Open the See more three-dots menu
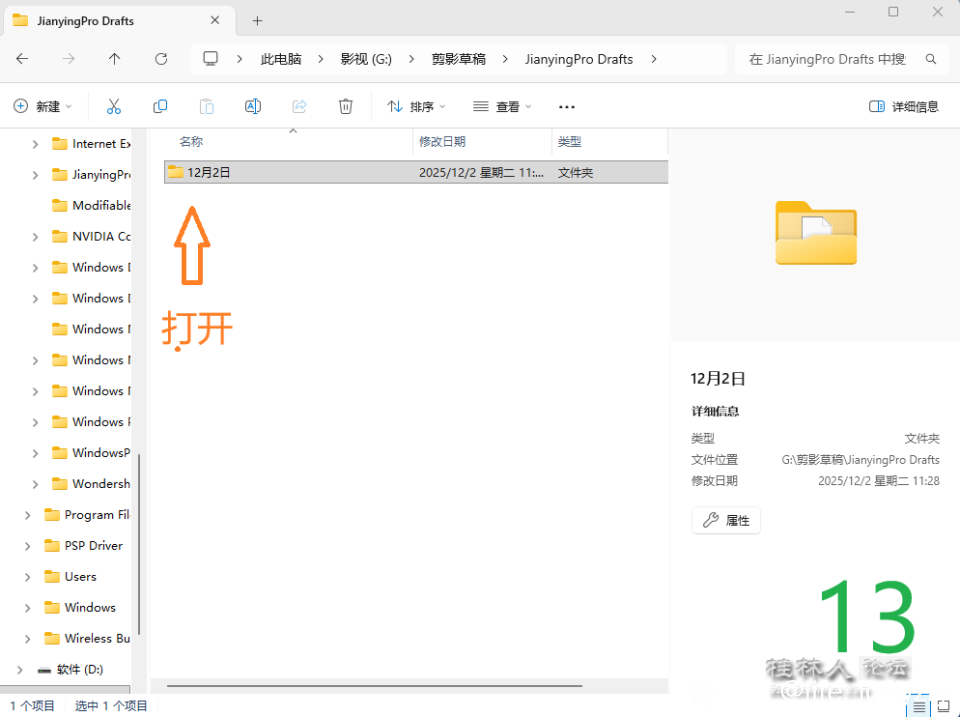 (x=567, y=106)
